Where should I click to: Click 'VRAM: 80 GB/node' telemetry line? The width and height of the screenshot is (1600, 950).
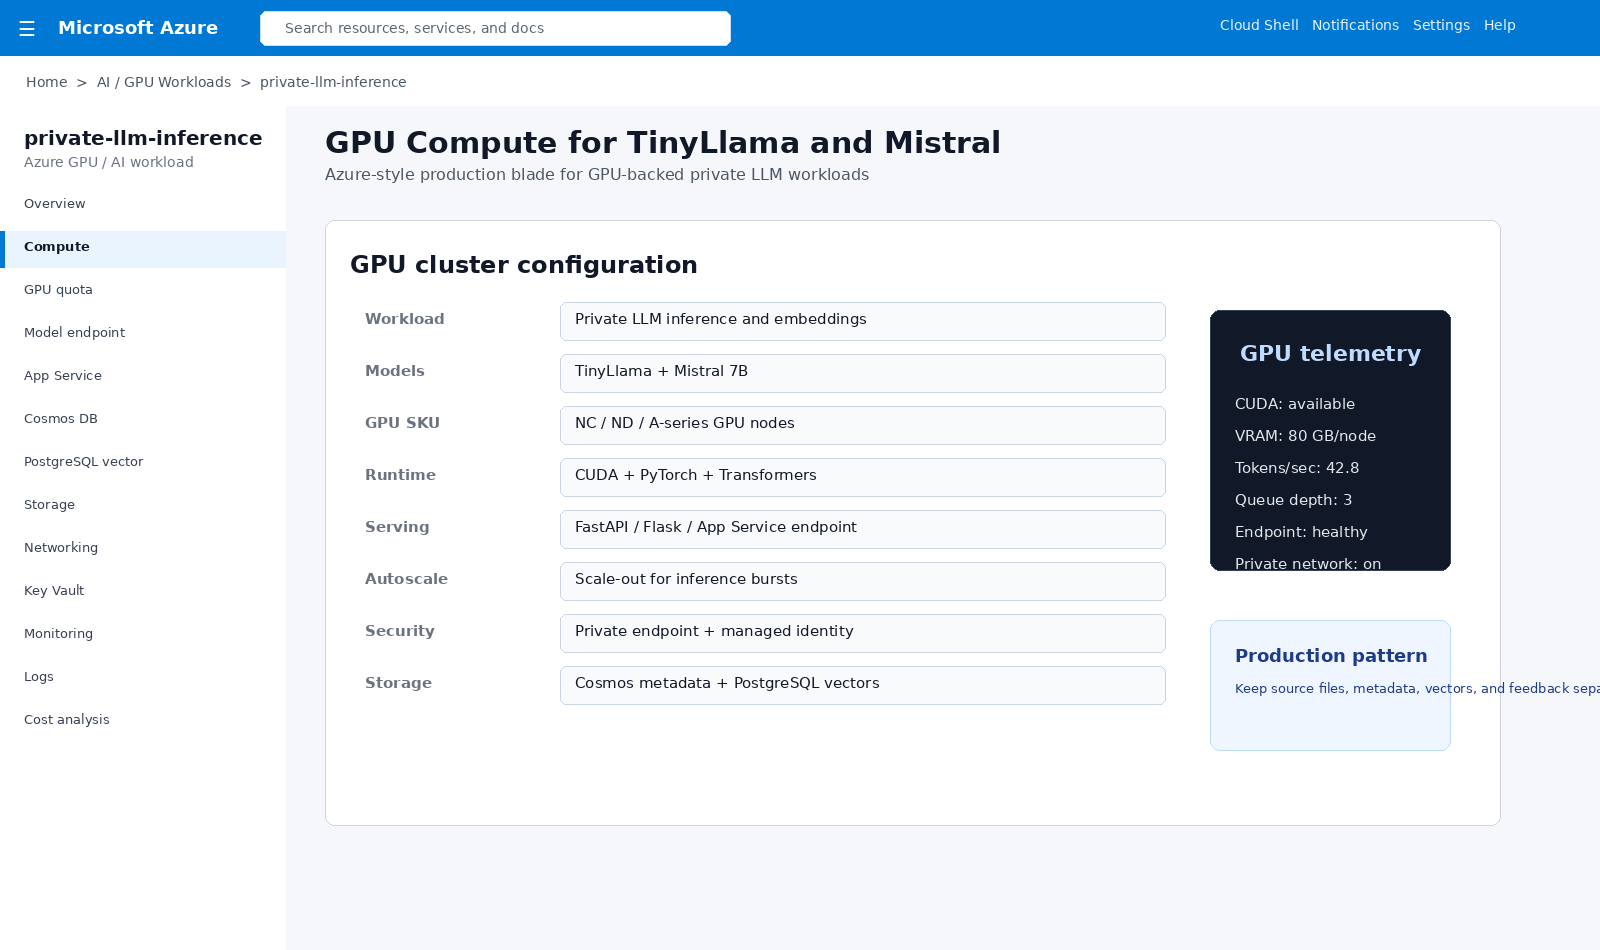1305,436
